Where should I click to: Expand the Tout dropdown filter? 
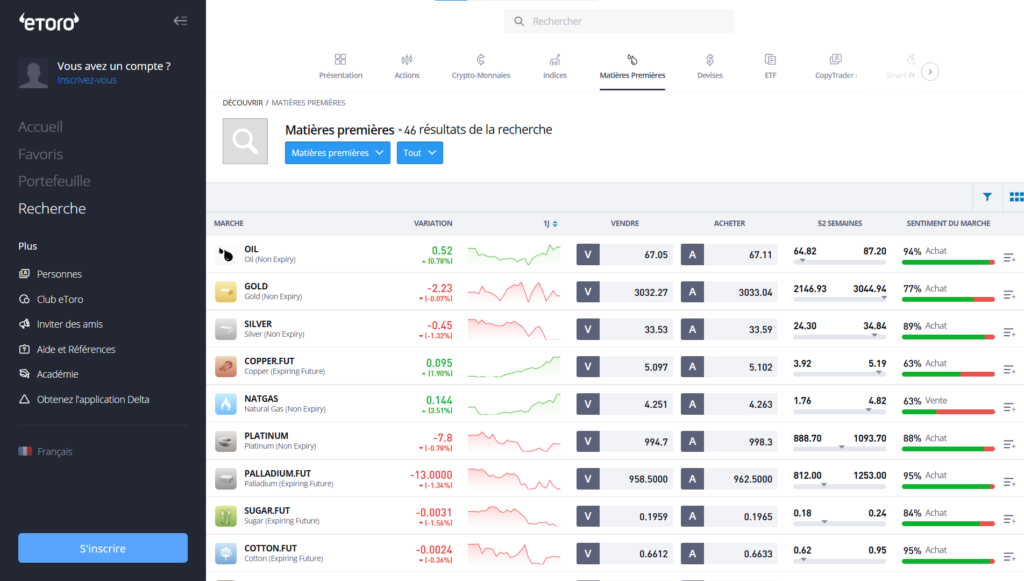[420, 153]
